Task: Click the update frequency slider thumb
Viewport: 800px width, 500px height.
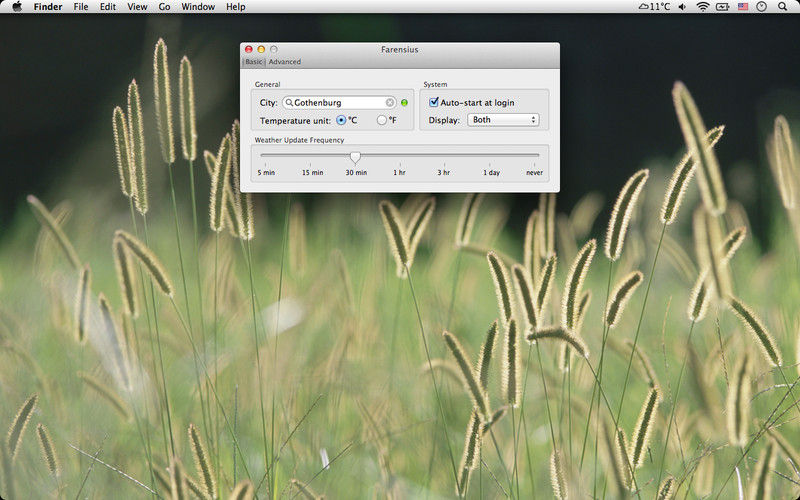Action: pos(356,157)
